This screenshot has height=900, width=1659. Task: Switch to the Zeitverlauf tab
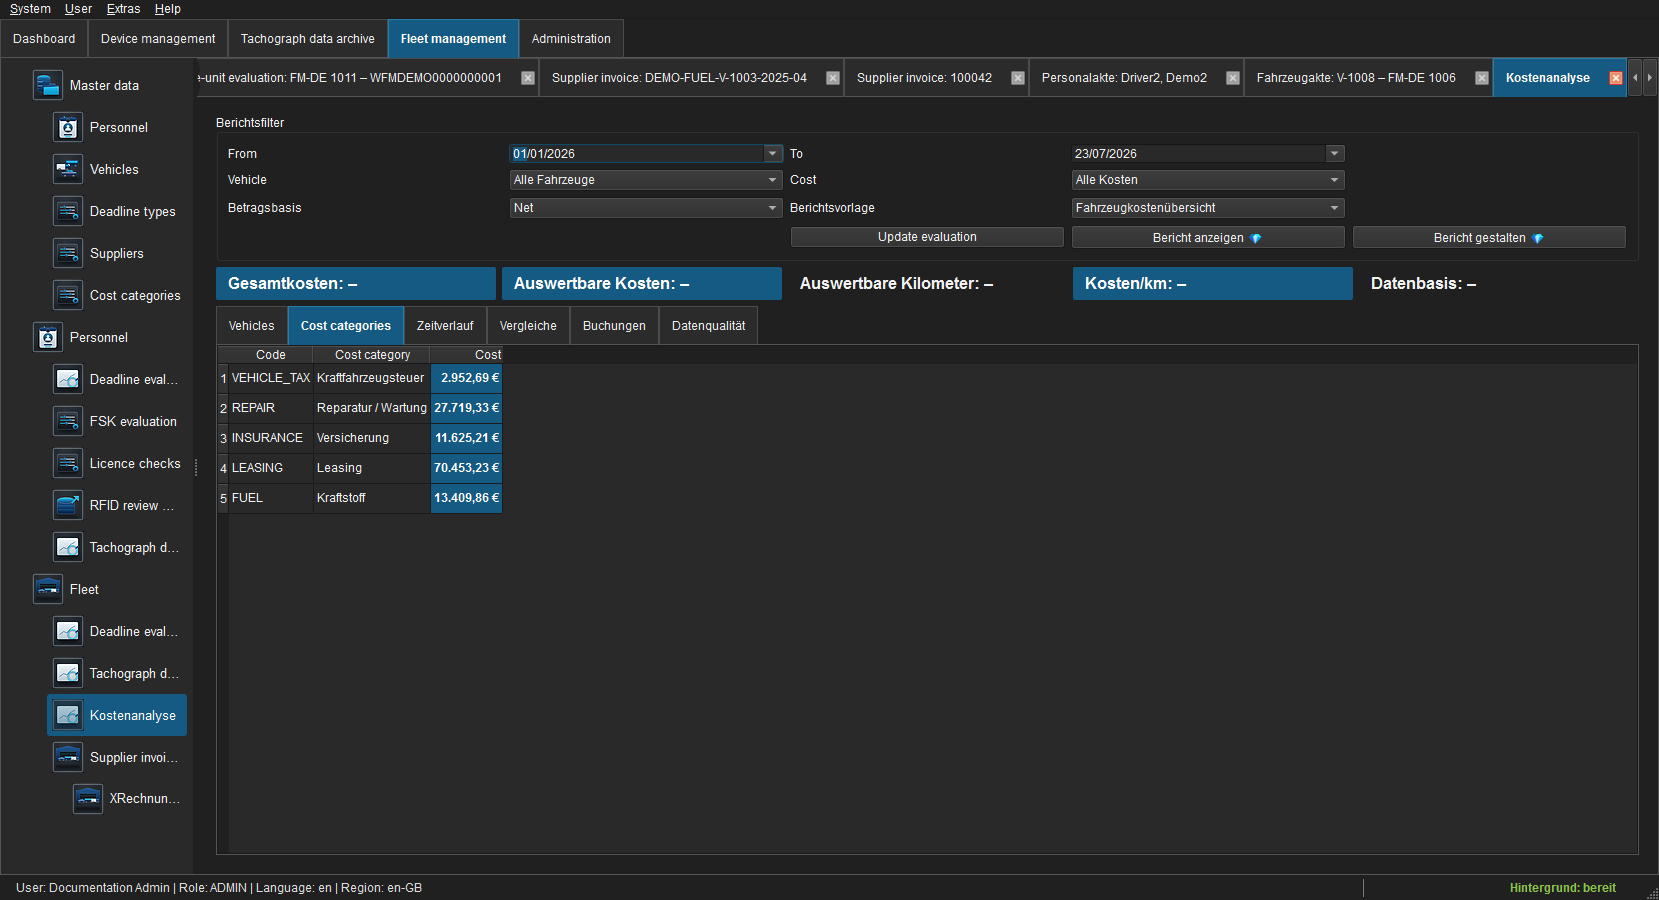click(x=445, y=326)
